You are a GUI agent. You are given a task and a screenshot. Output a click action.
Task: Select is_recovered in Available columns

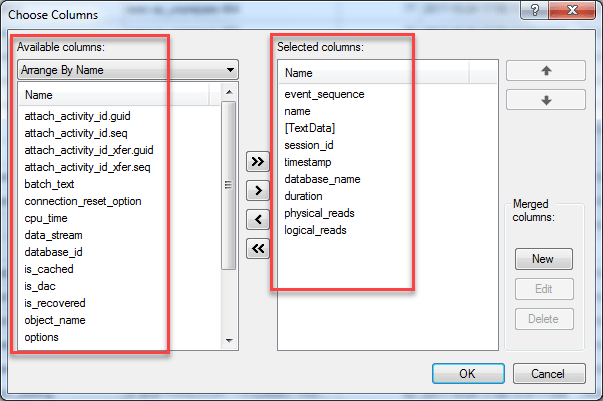55,303
